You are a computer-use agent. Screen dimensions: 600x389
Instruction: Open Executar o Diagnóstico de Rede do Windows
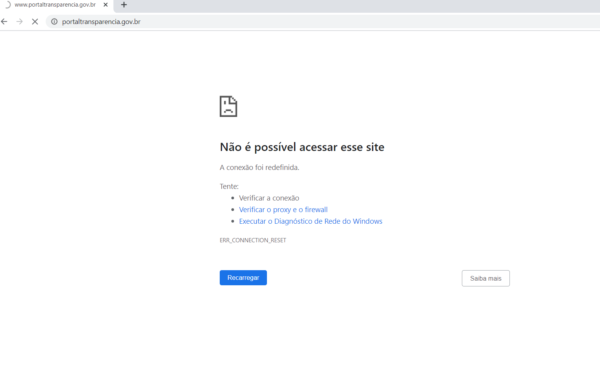click(x=310, y=221)
